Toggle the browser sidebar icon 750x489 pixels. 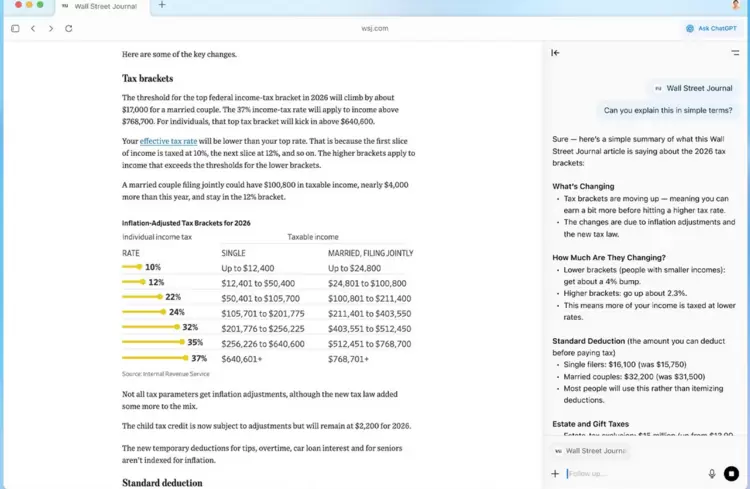pyautogui.click(x=15, y=28)
